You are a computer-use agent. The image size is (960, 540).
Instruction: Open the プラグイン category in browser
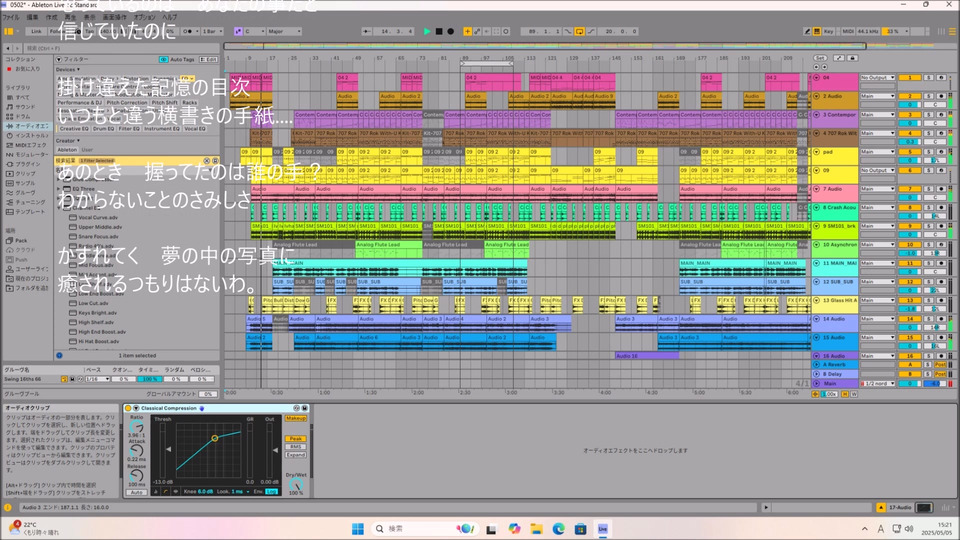pyautogui.click(x=25, y=163)
